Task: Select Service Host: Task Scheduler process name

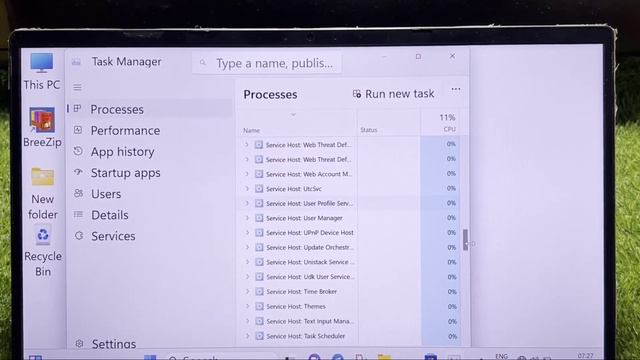Action: (306, 336)
